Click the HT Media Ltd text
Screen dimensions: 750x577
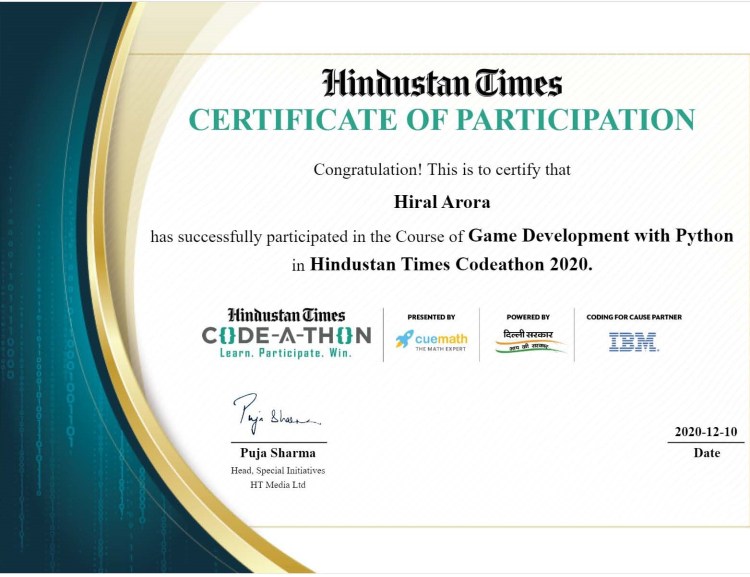pos(279,485)
